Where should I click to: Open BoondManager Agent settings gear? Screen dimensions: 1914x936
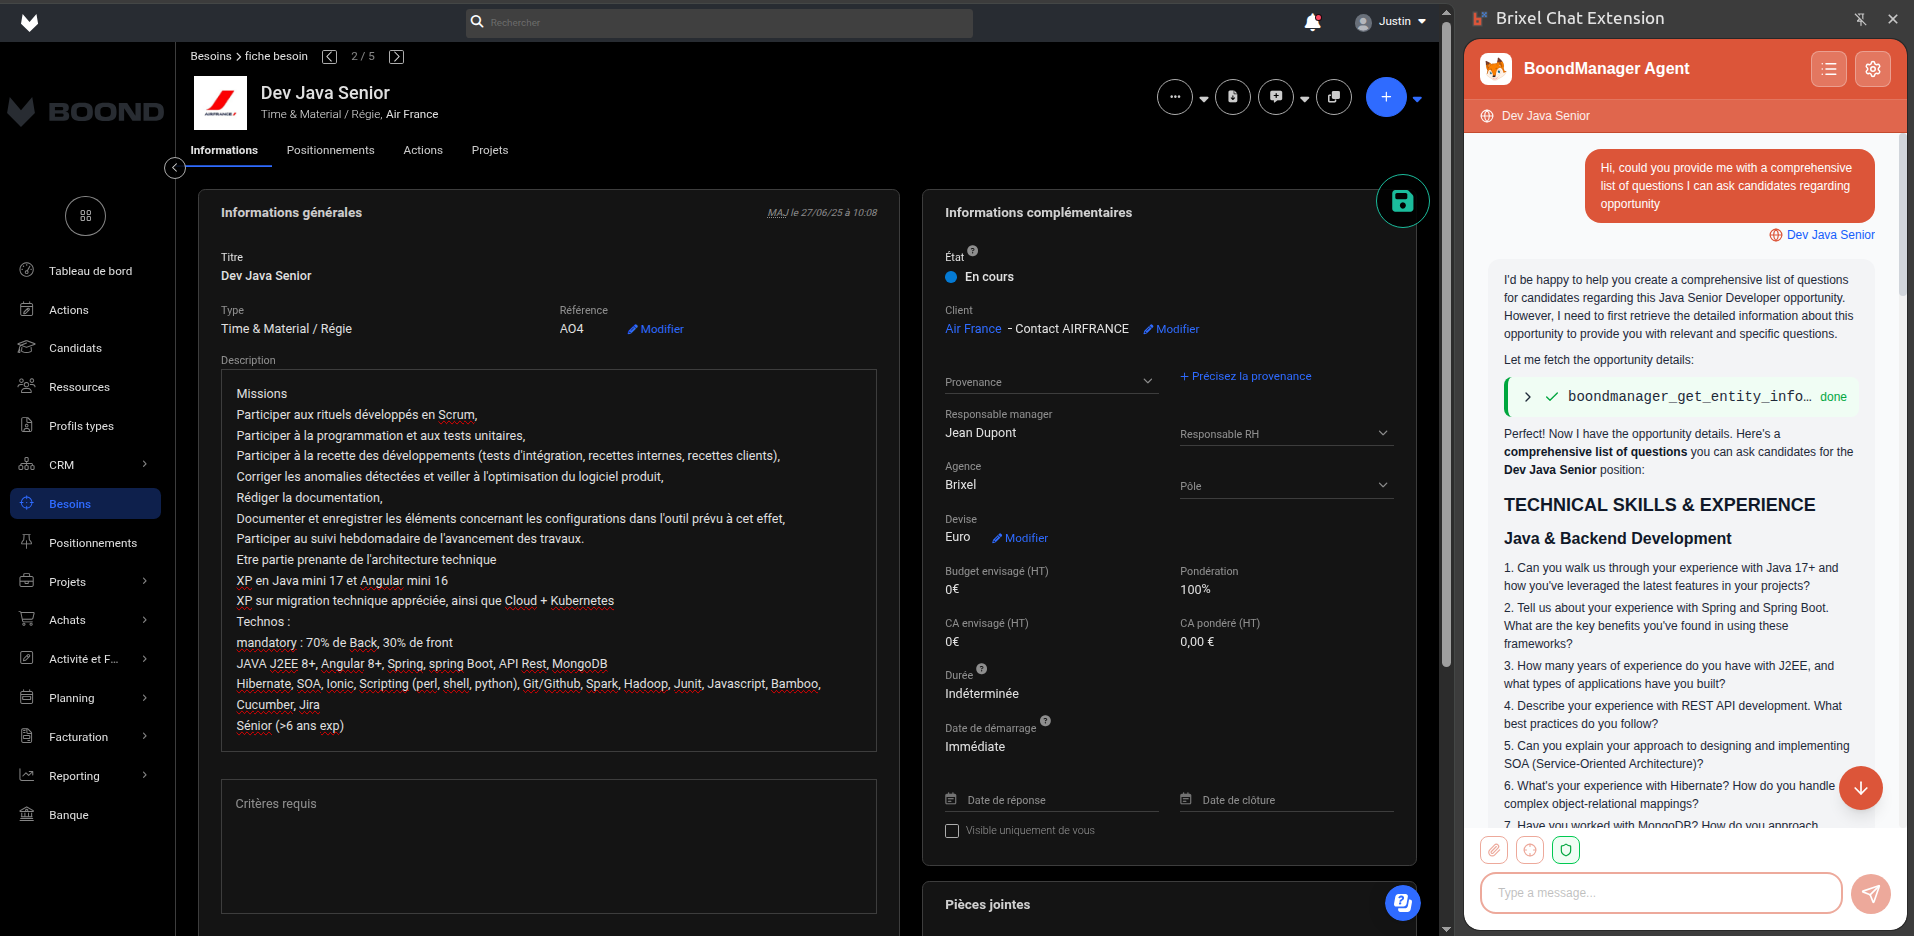coord(1873,69)
